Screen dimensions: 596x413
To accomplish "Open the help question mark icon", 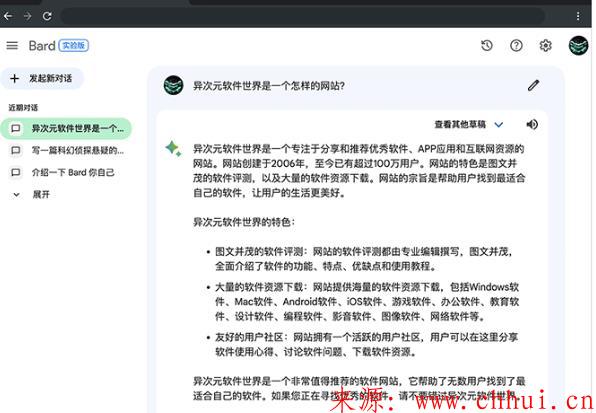I will 516,46.
